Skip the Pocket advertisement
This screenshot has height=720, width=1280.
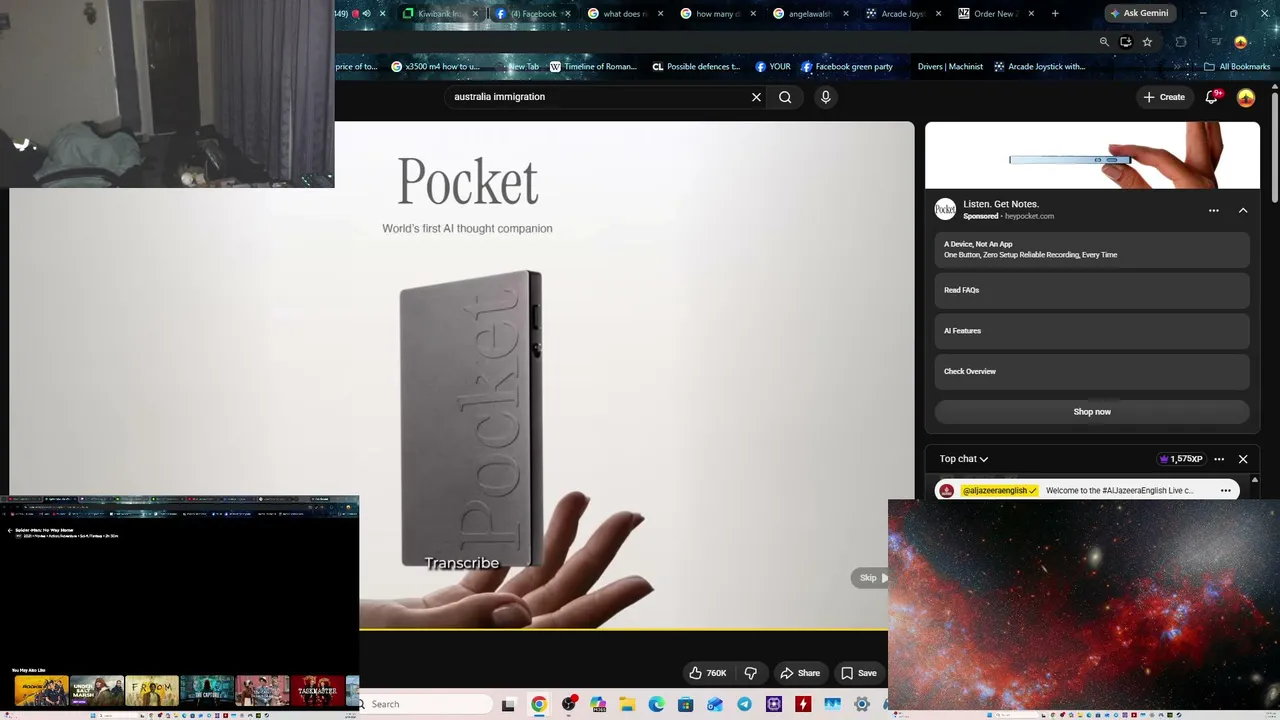[x=870, y=578]
